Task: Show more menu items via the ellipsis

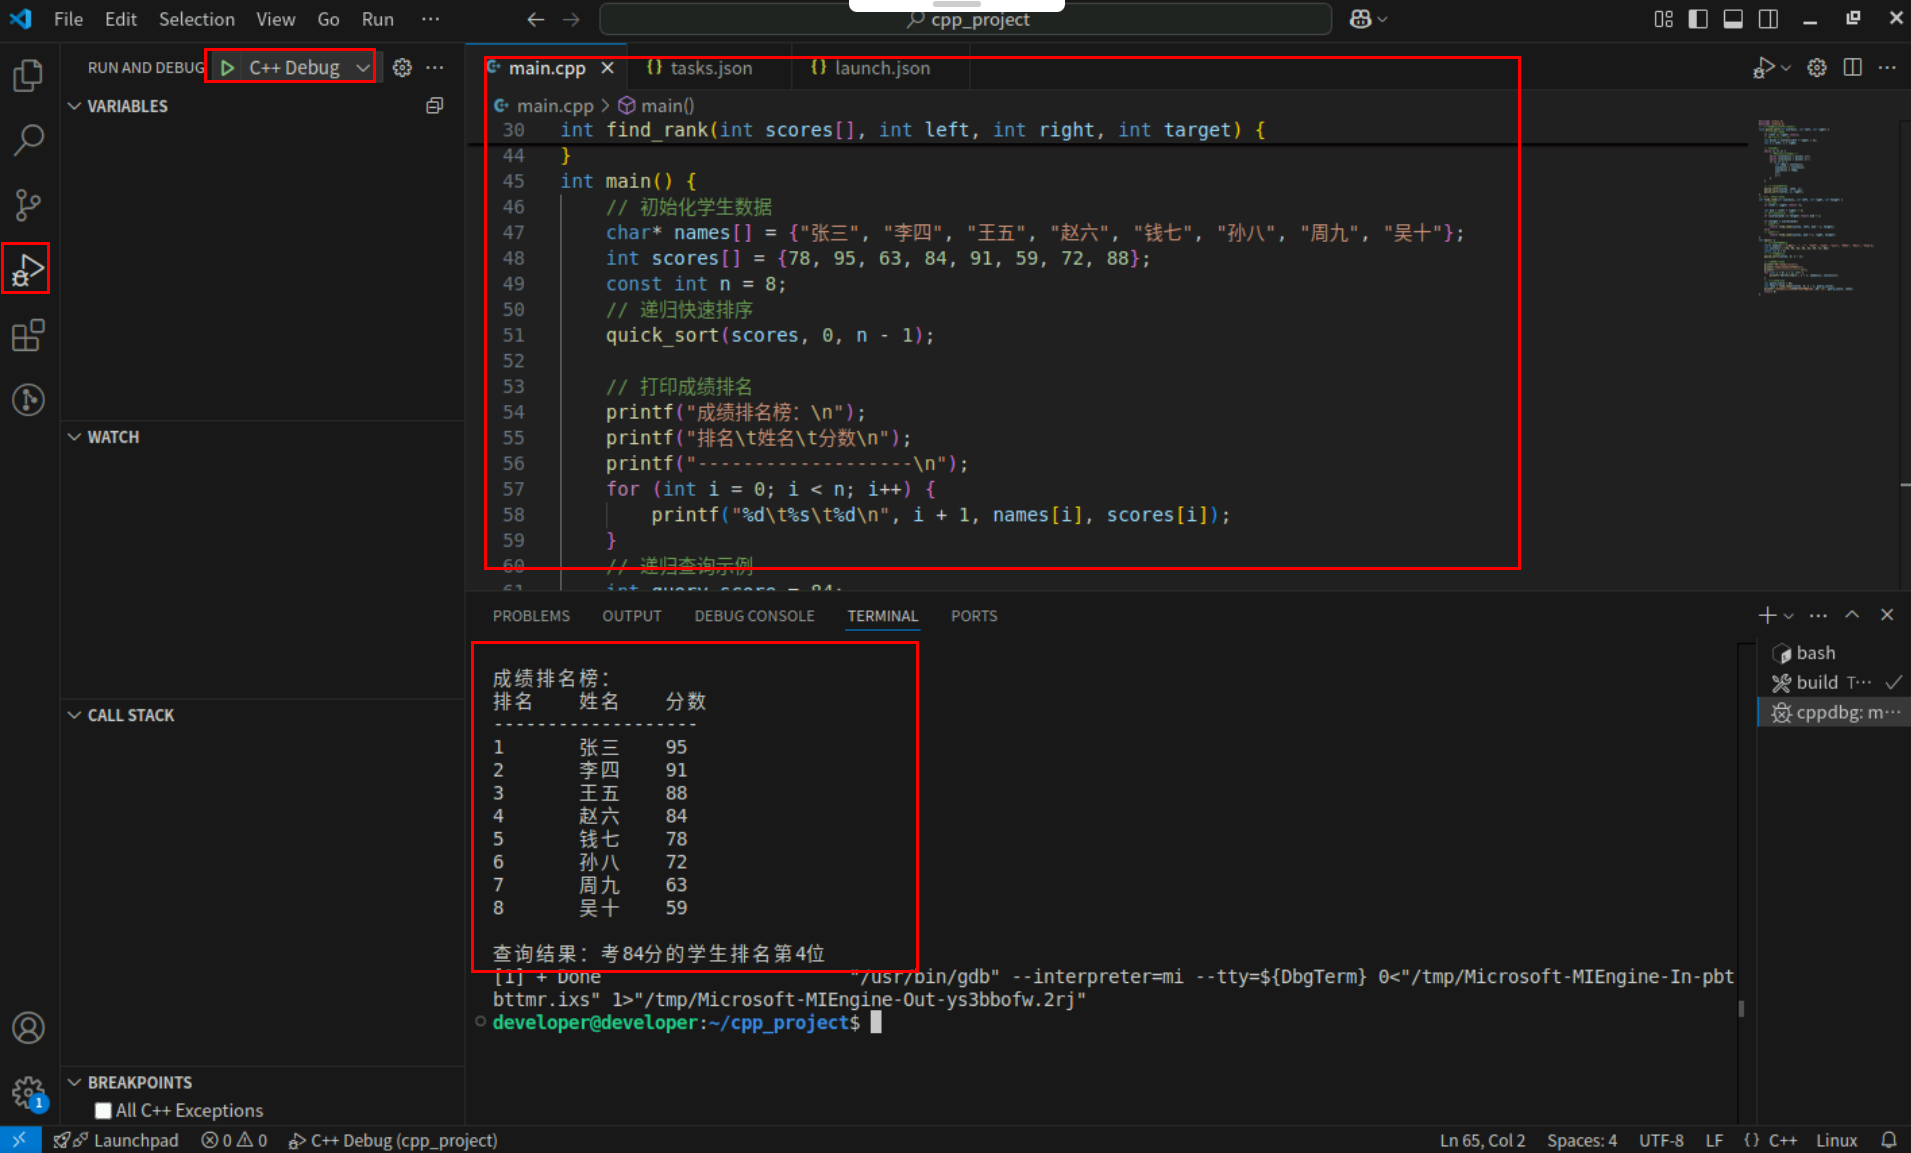Action: point(430,19)
